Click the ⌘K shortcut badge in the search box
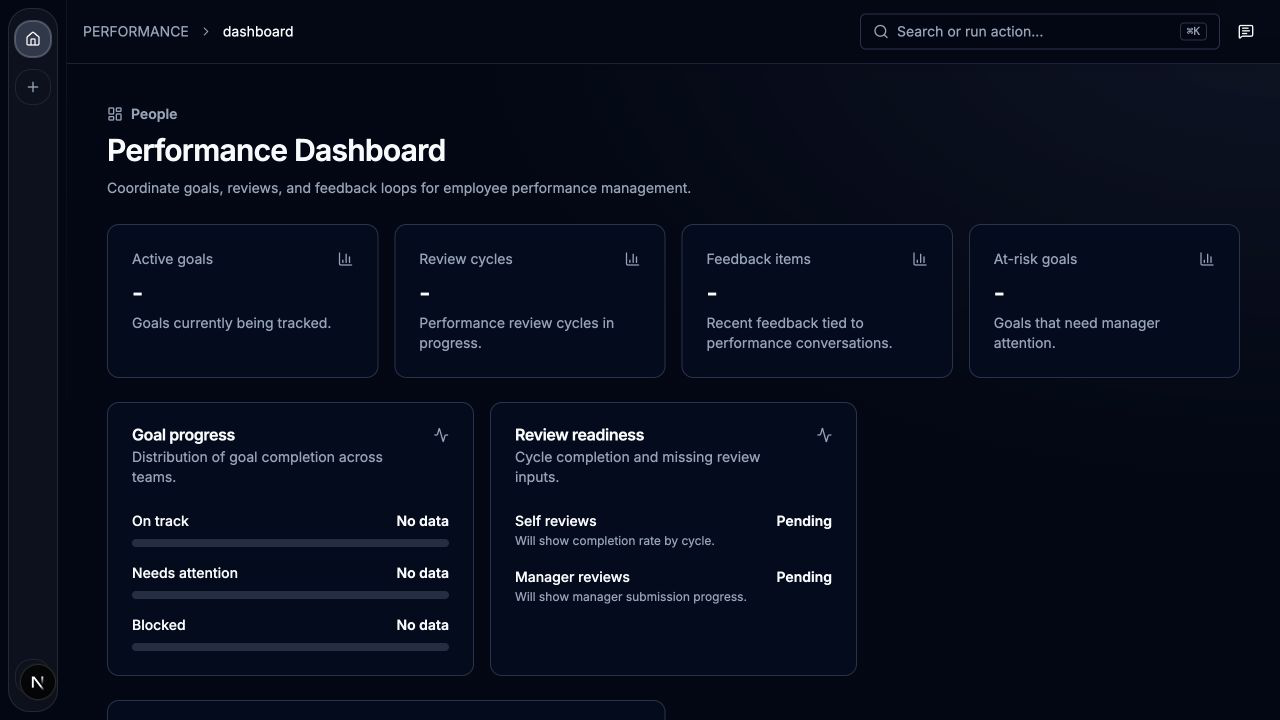Viewport: 1280px width, 720px height. click(x=1193, y=32)
